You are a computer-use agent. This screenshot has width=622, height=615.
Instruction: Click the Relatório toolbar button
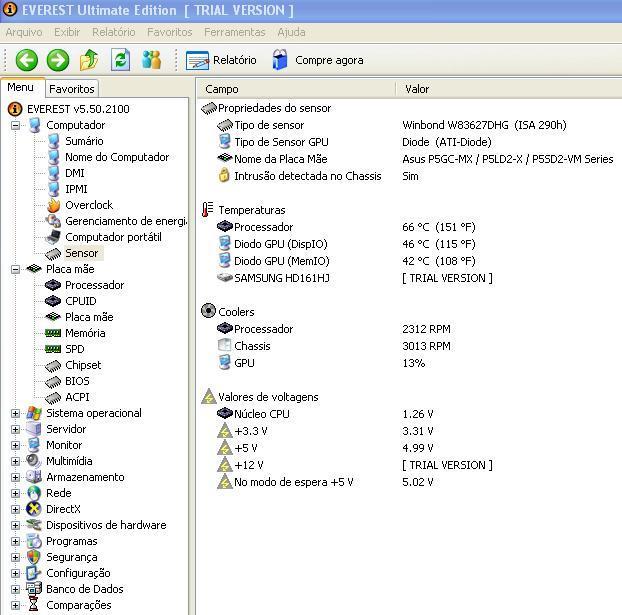pos(222,60)
